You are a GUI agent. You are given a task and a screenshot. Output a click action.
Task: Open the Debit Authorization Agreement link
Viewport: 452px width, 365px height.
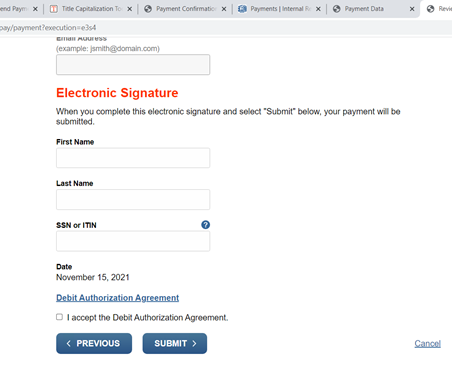pyautogui.click(x=117, y=298)
